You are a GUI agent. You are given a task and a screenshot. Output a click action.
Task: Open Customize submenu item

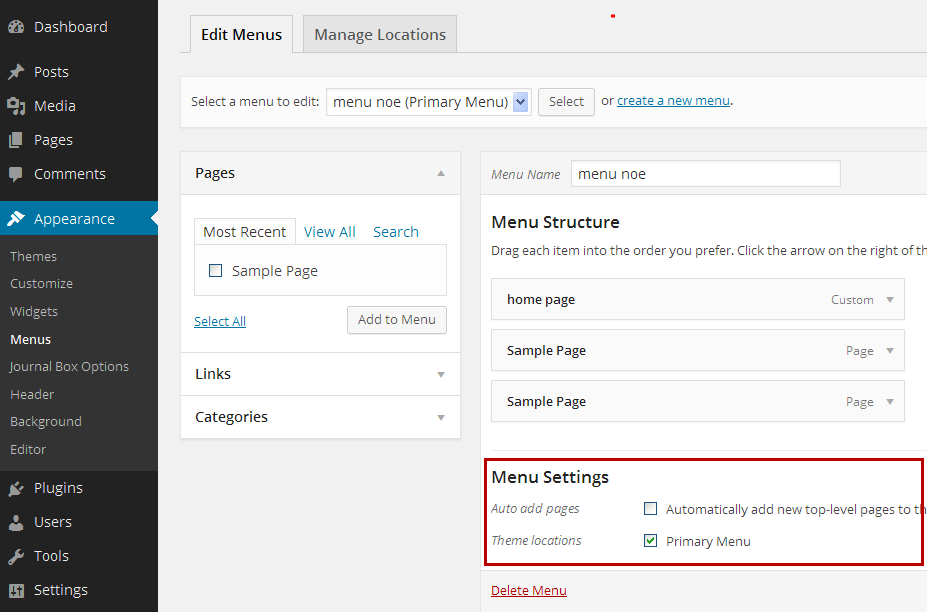[41, 284]
